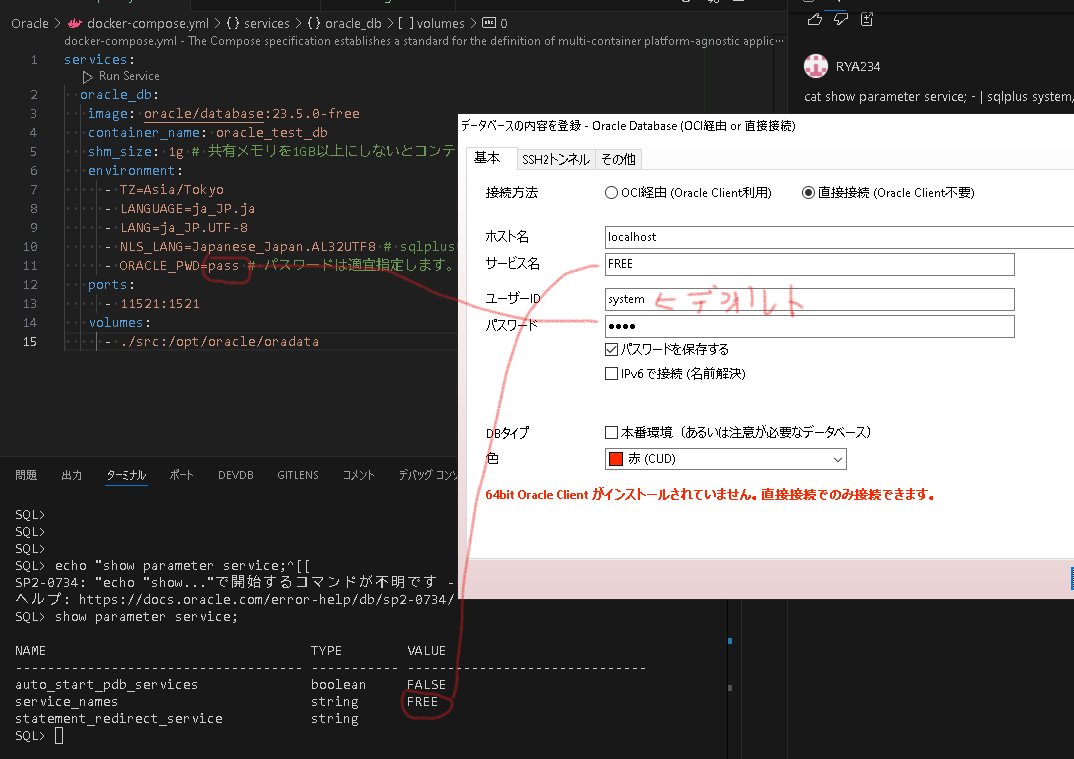The width and height of the screenshot is (1074, 759).
Task: Click the thumbs down icon in chat panel
Action: point(840,19)
